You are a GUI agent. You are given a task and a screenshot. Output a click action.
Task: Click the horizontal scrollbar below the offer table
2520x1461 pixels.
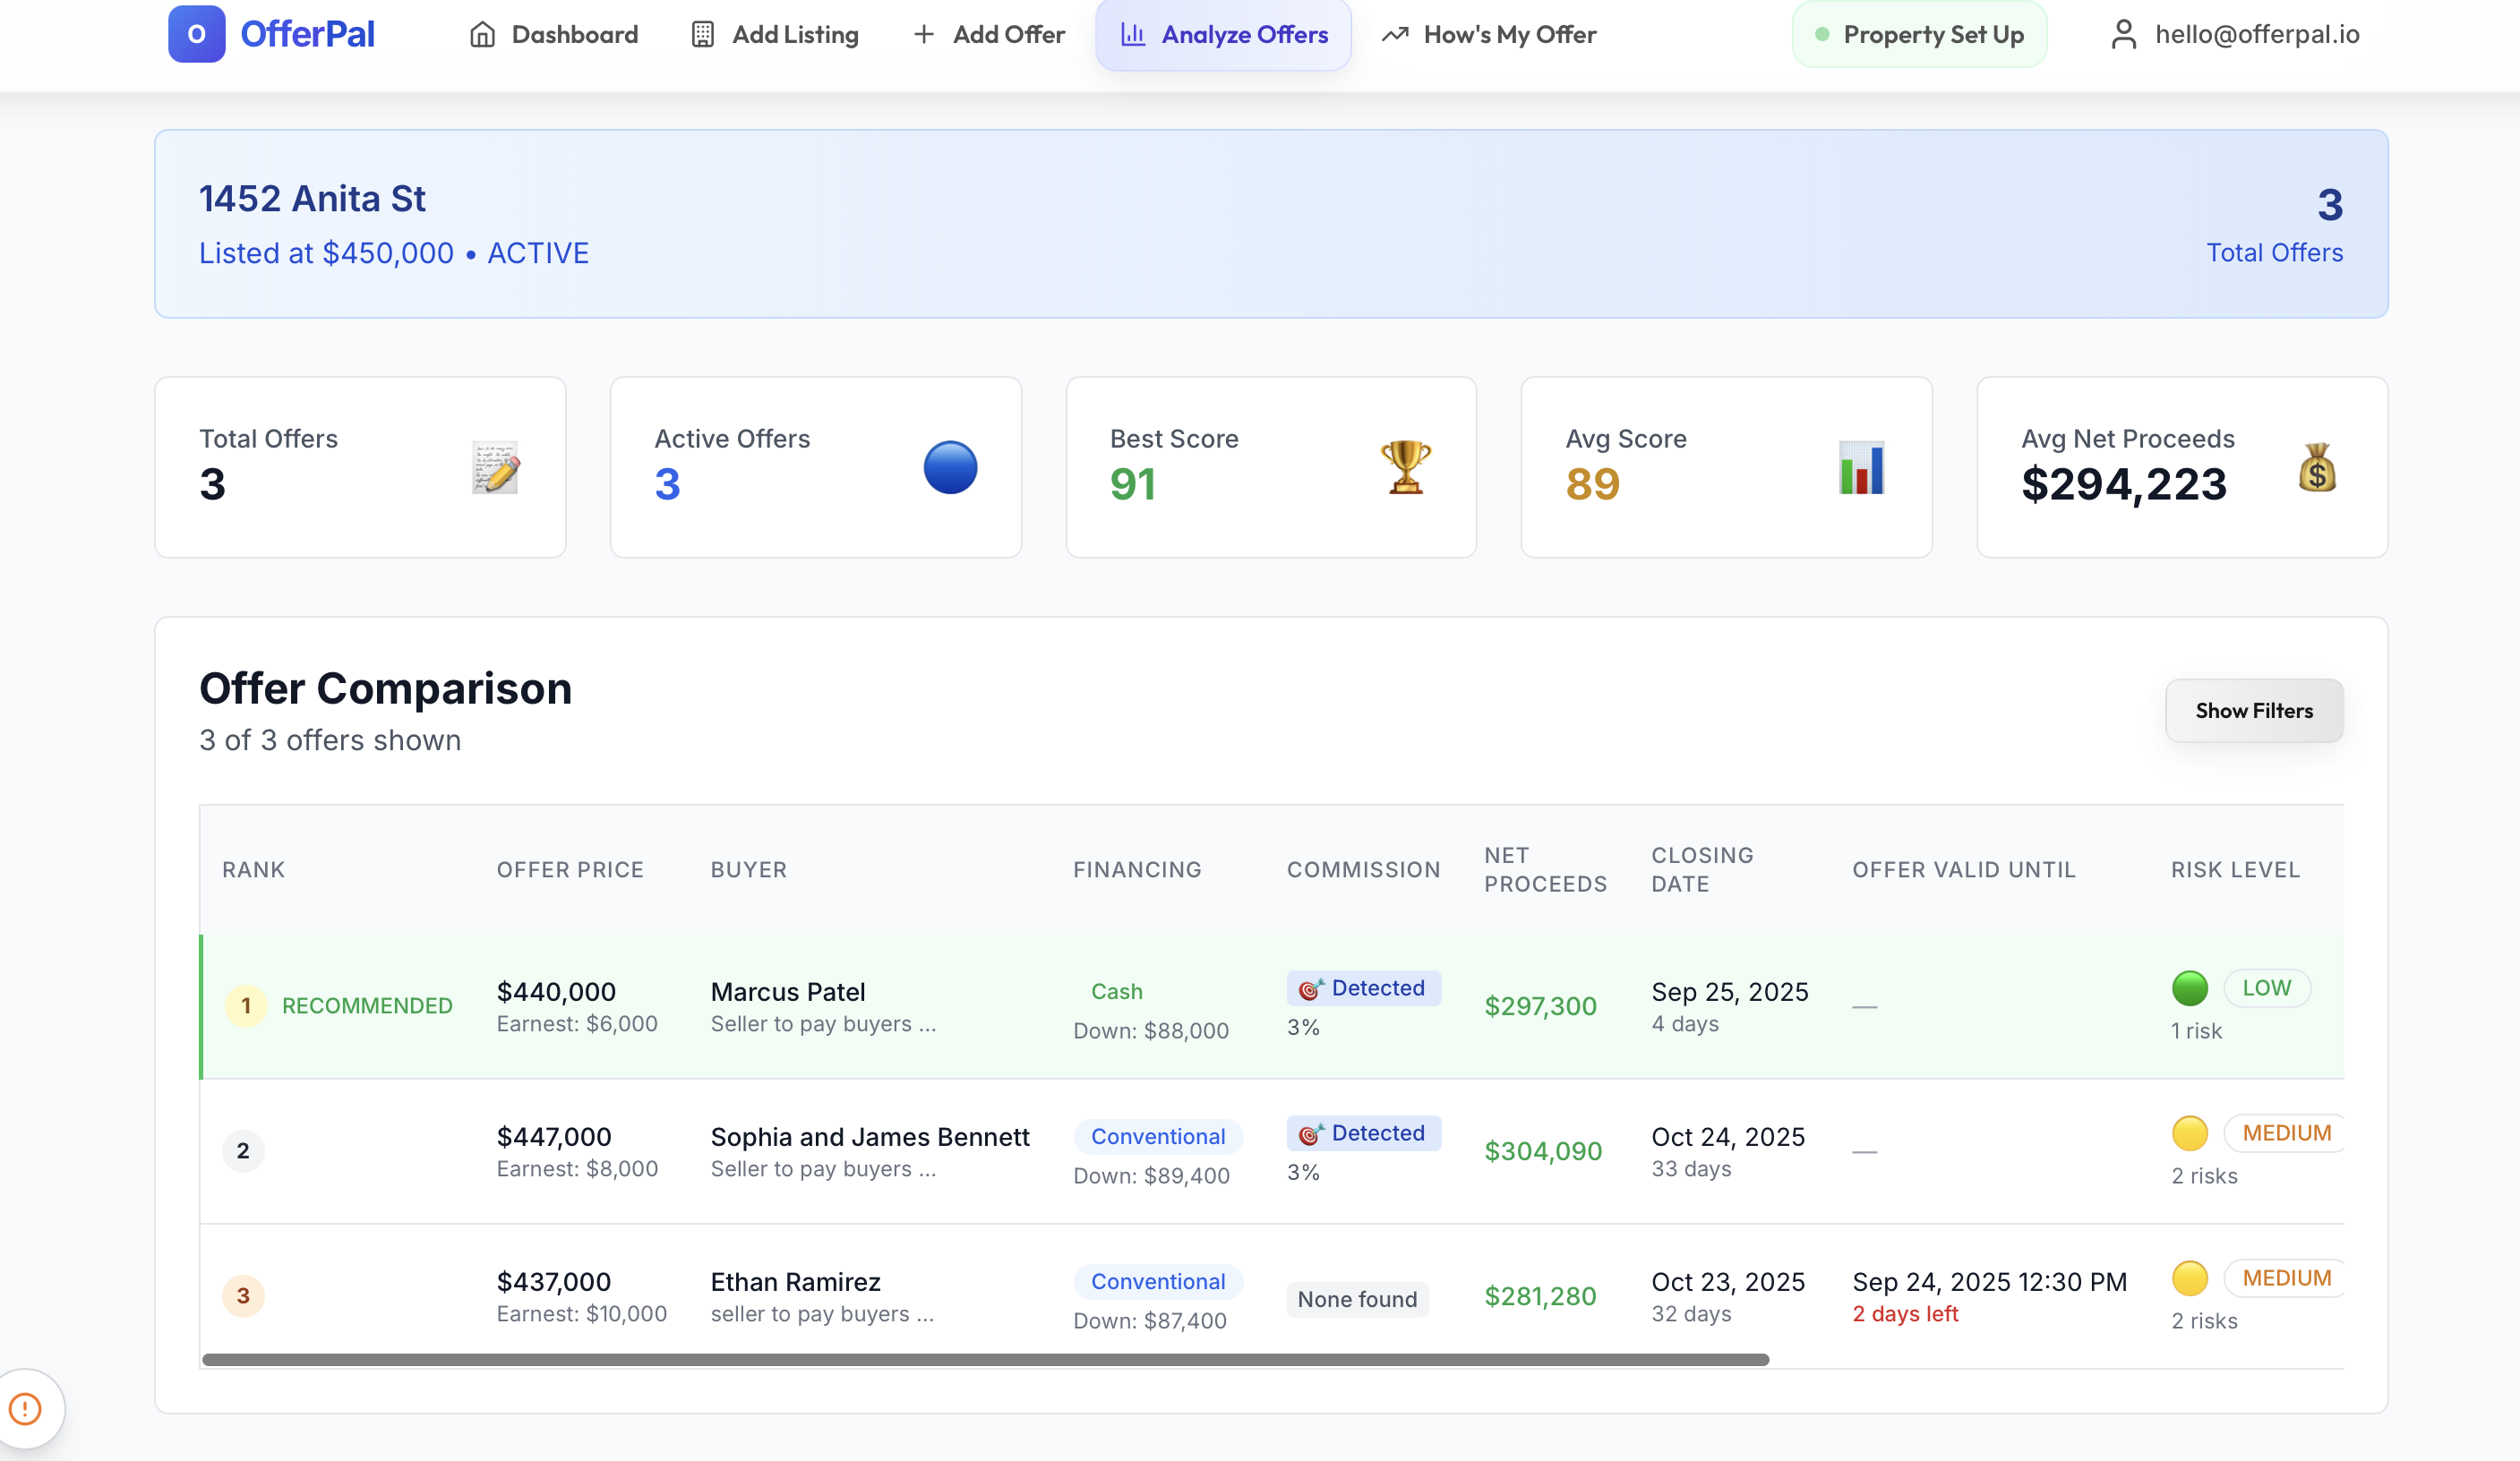[985, 1359]
